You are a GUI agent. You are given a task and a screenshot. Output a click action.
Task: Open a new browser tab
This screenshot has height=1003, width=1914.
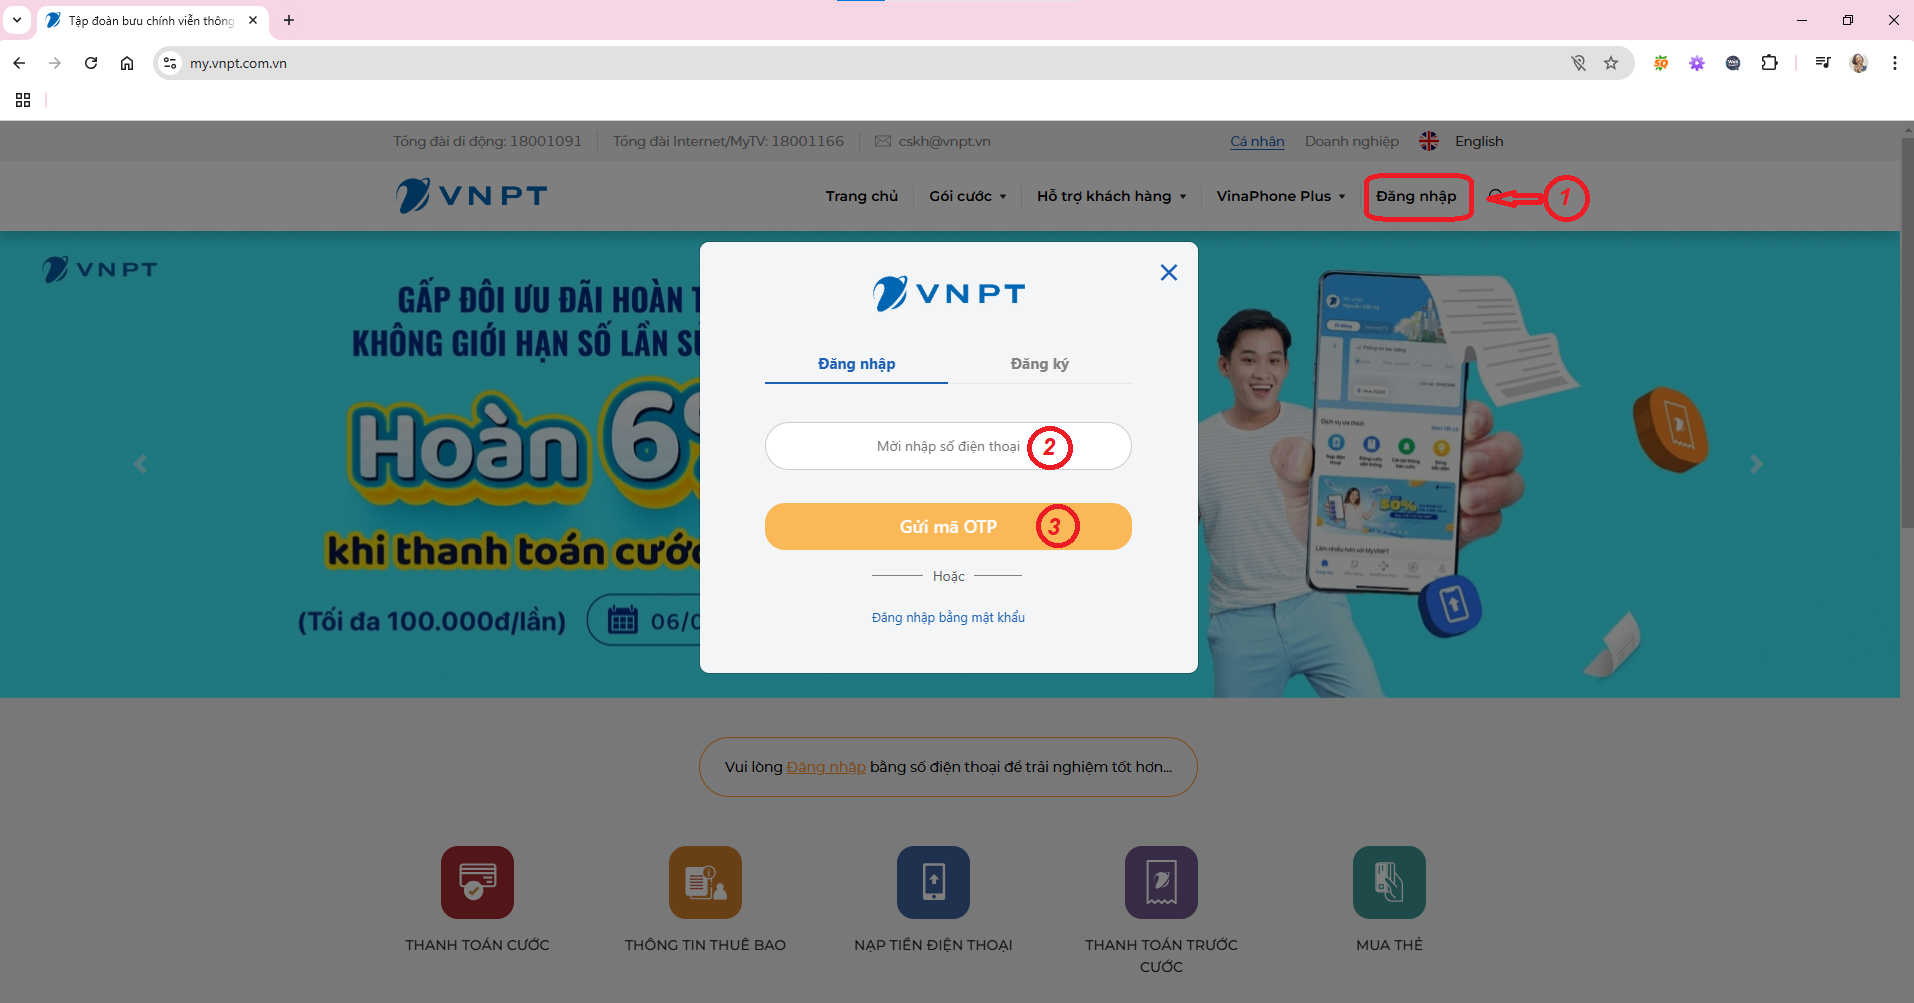(289, 20)
